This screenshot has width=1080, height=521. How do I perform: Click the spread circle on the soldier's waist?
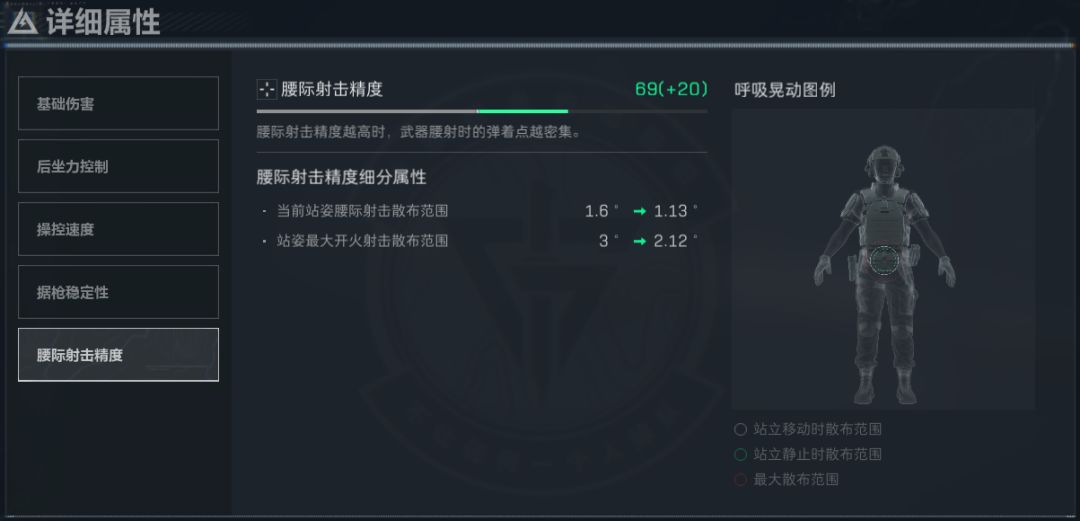pos(884,260)
